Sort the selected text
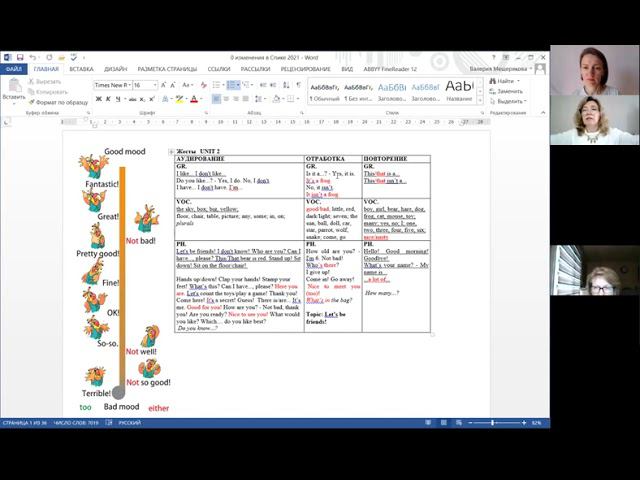The height and width of the screenshot is (480, 640). pyautogui.click(x=286, y=85)
